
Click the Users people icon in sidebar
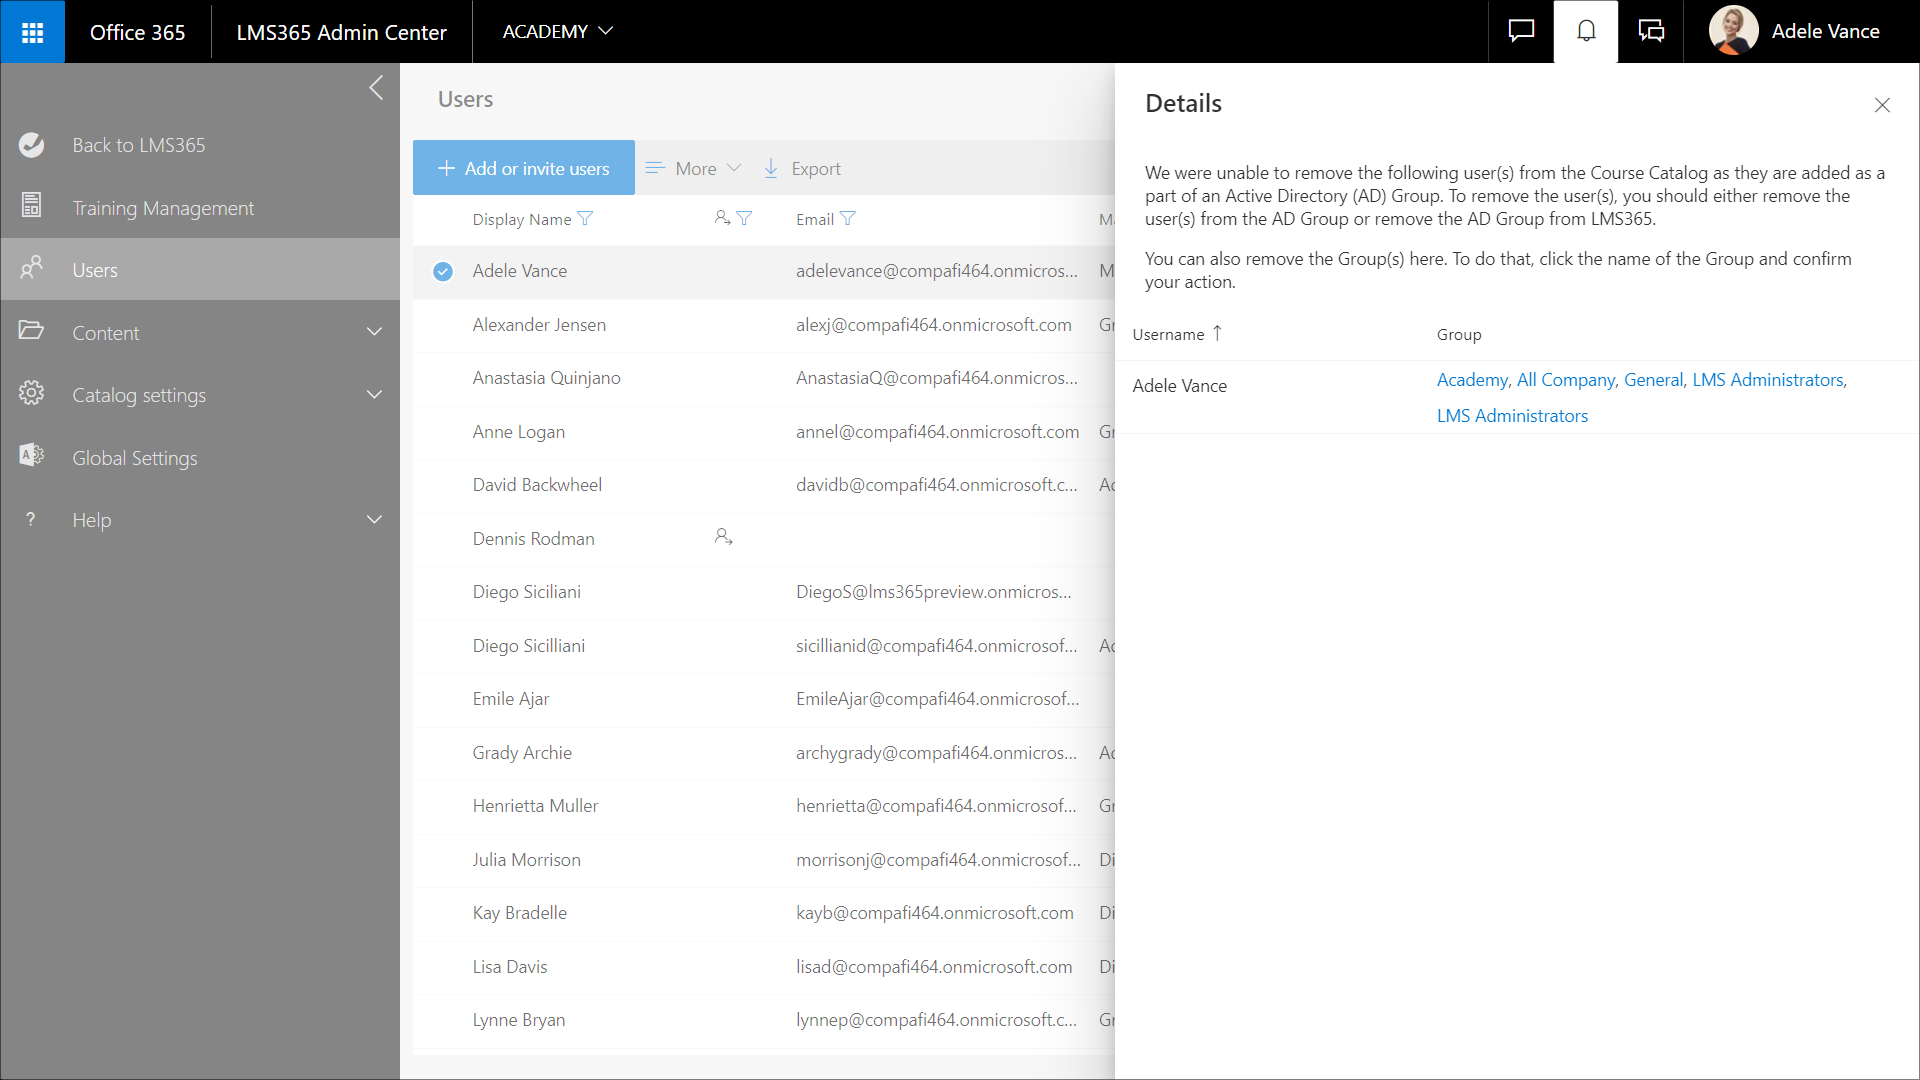[x=32, y=268]
